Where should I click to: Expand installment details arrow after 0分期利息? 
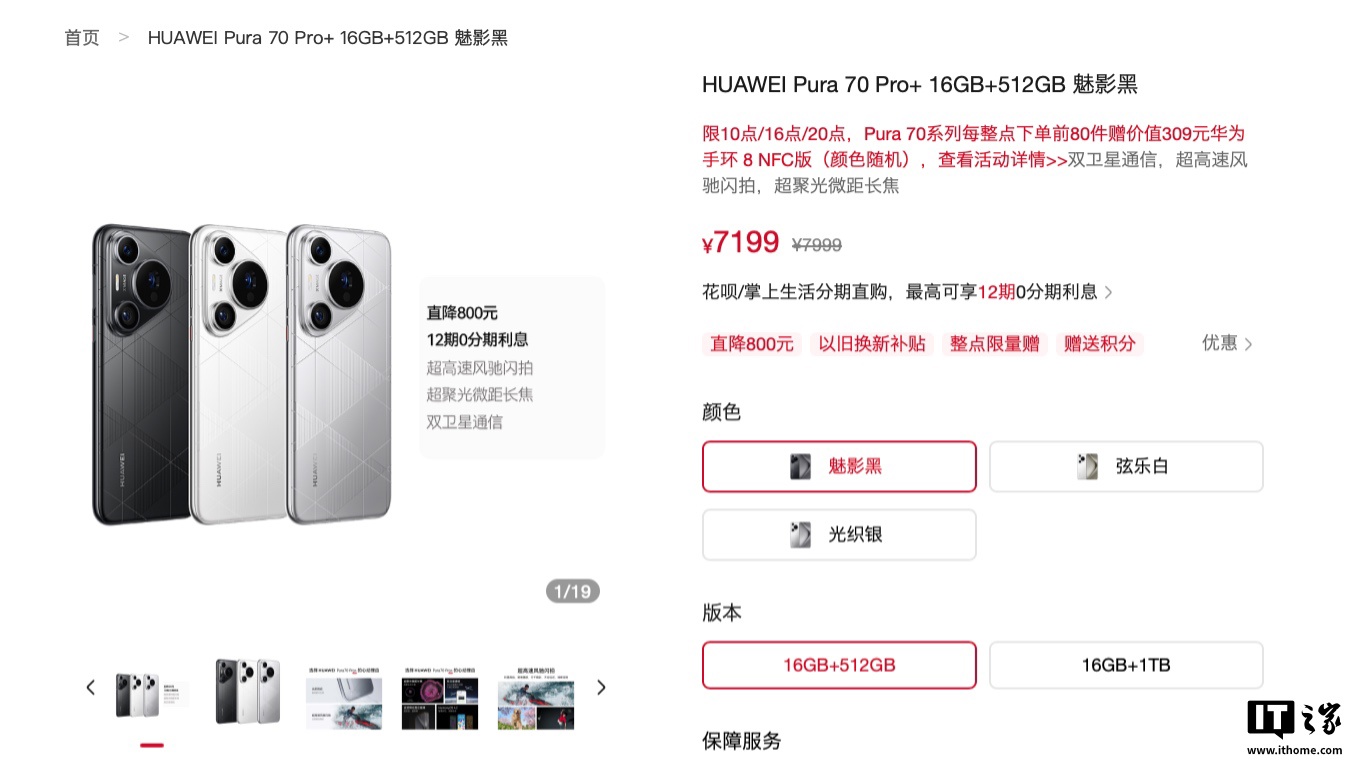(x=1108, y=292)
